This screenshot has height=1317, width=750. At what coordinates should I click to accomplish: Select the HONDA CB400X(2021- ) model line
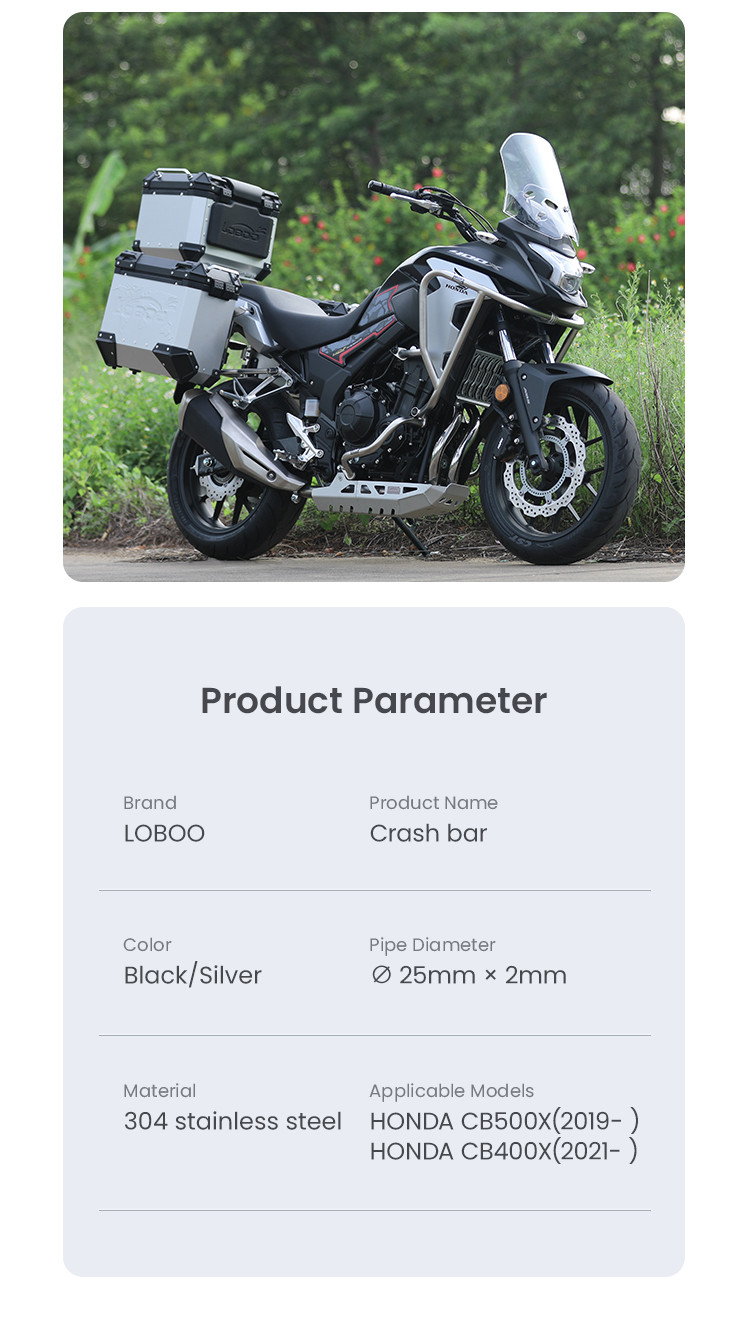(x=503, y=1151)
